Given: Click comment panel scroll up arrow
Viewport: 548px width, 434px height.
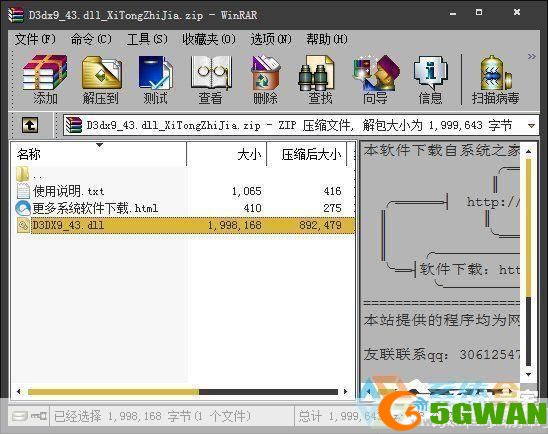Looking at the screenshot, I should pos(528,151).
